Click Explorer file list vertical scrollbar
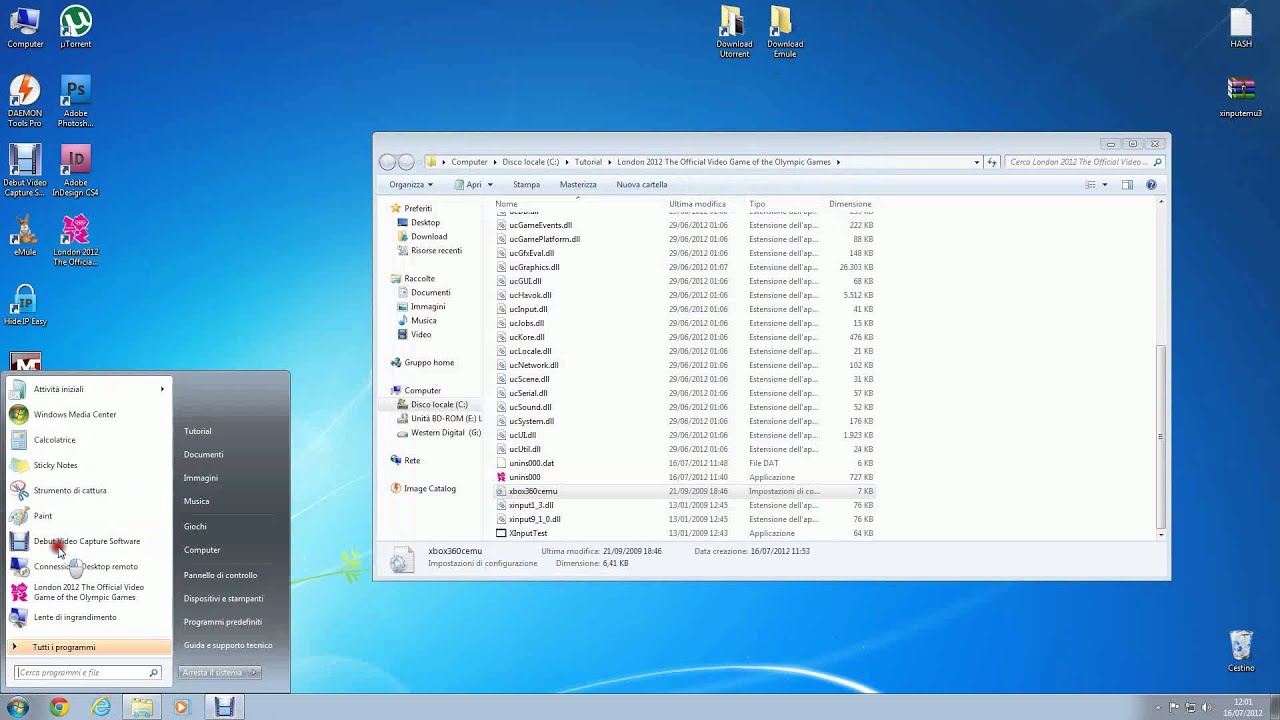Image resolution: width=1280 pixels, height=720 pixels. [1161, 438]
